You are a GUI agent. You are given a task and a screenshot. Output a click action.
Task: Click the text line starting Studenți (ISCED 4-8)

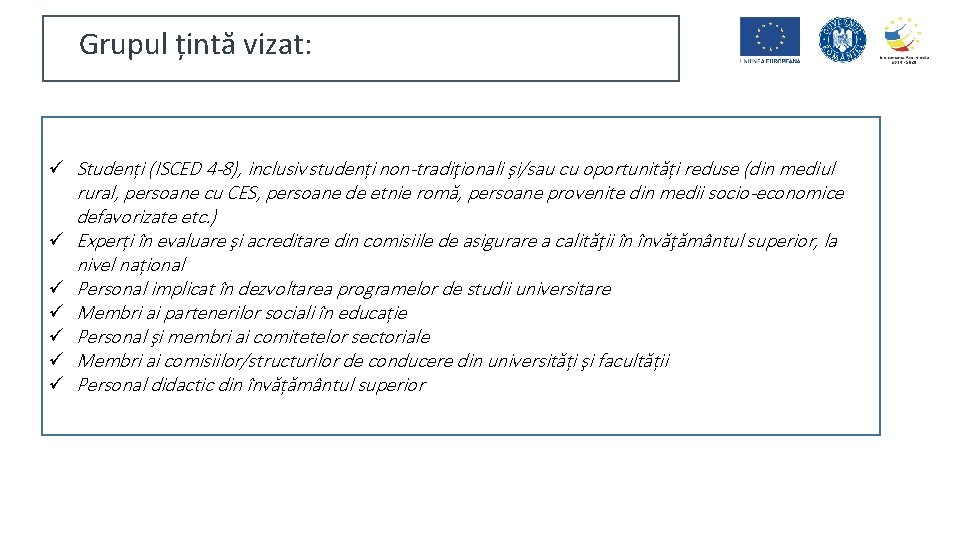coord(455,169)
